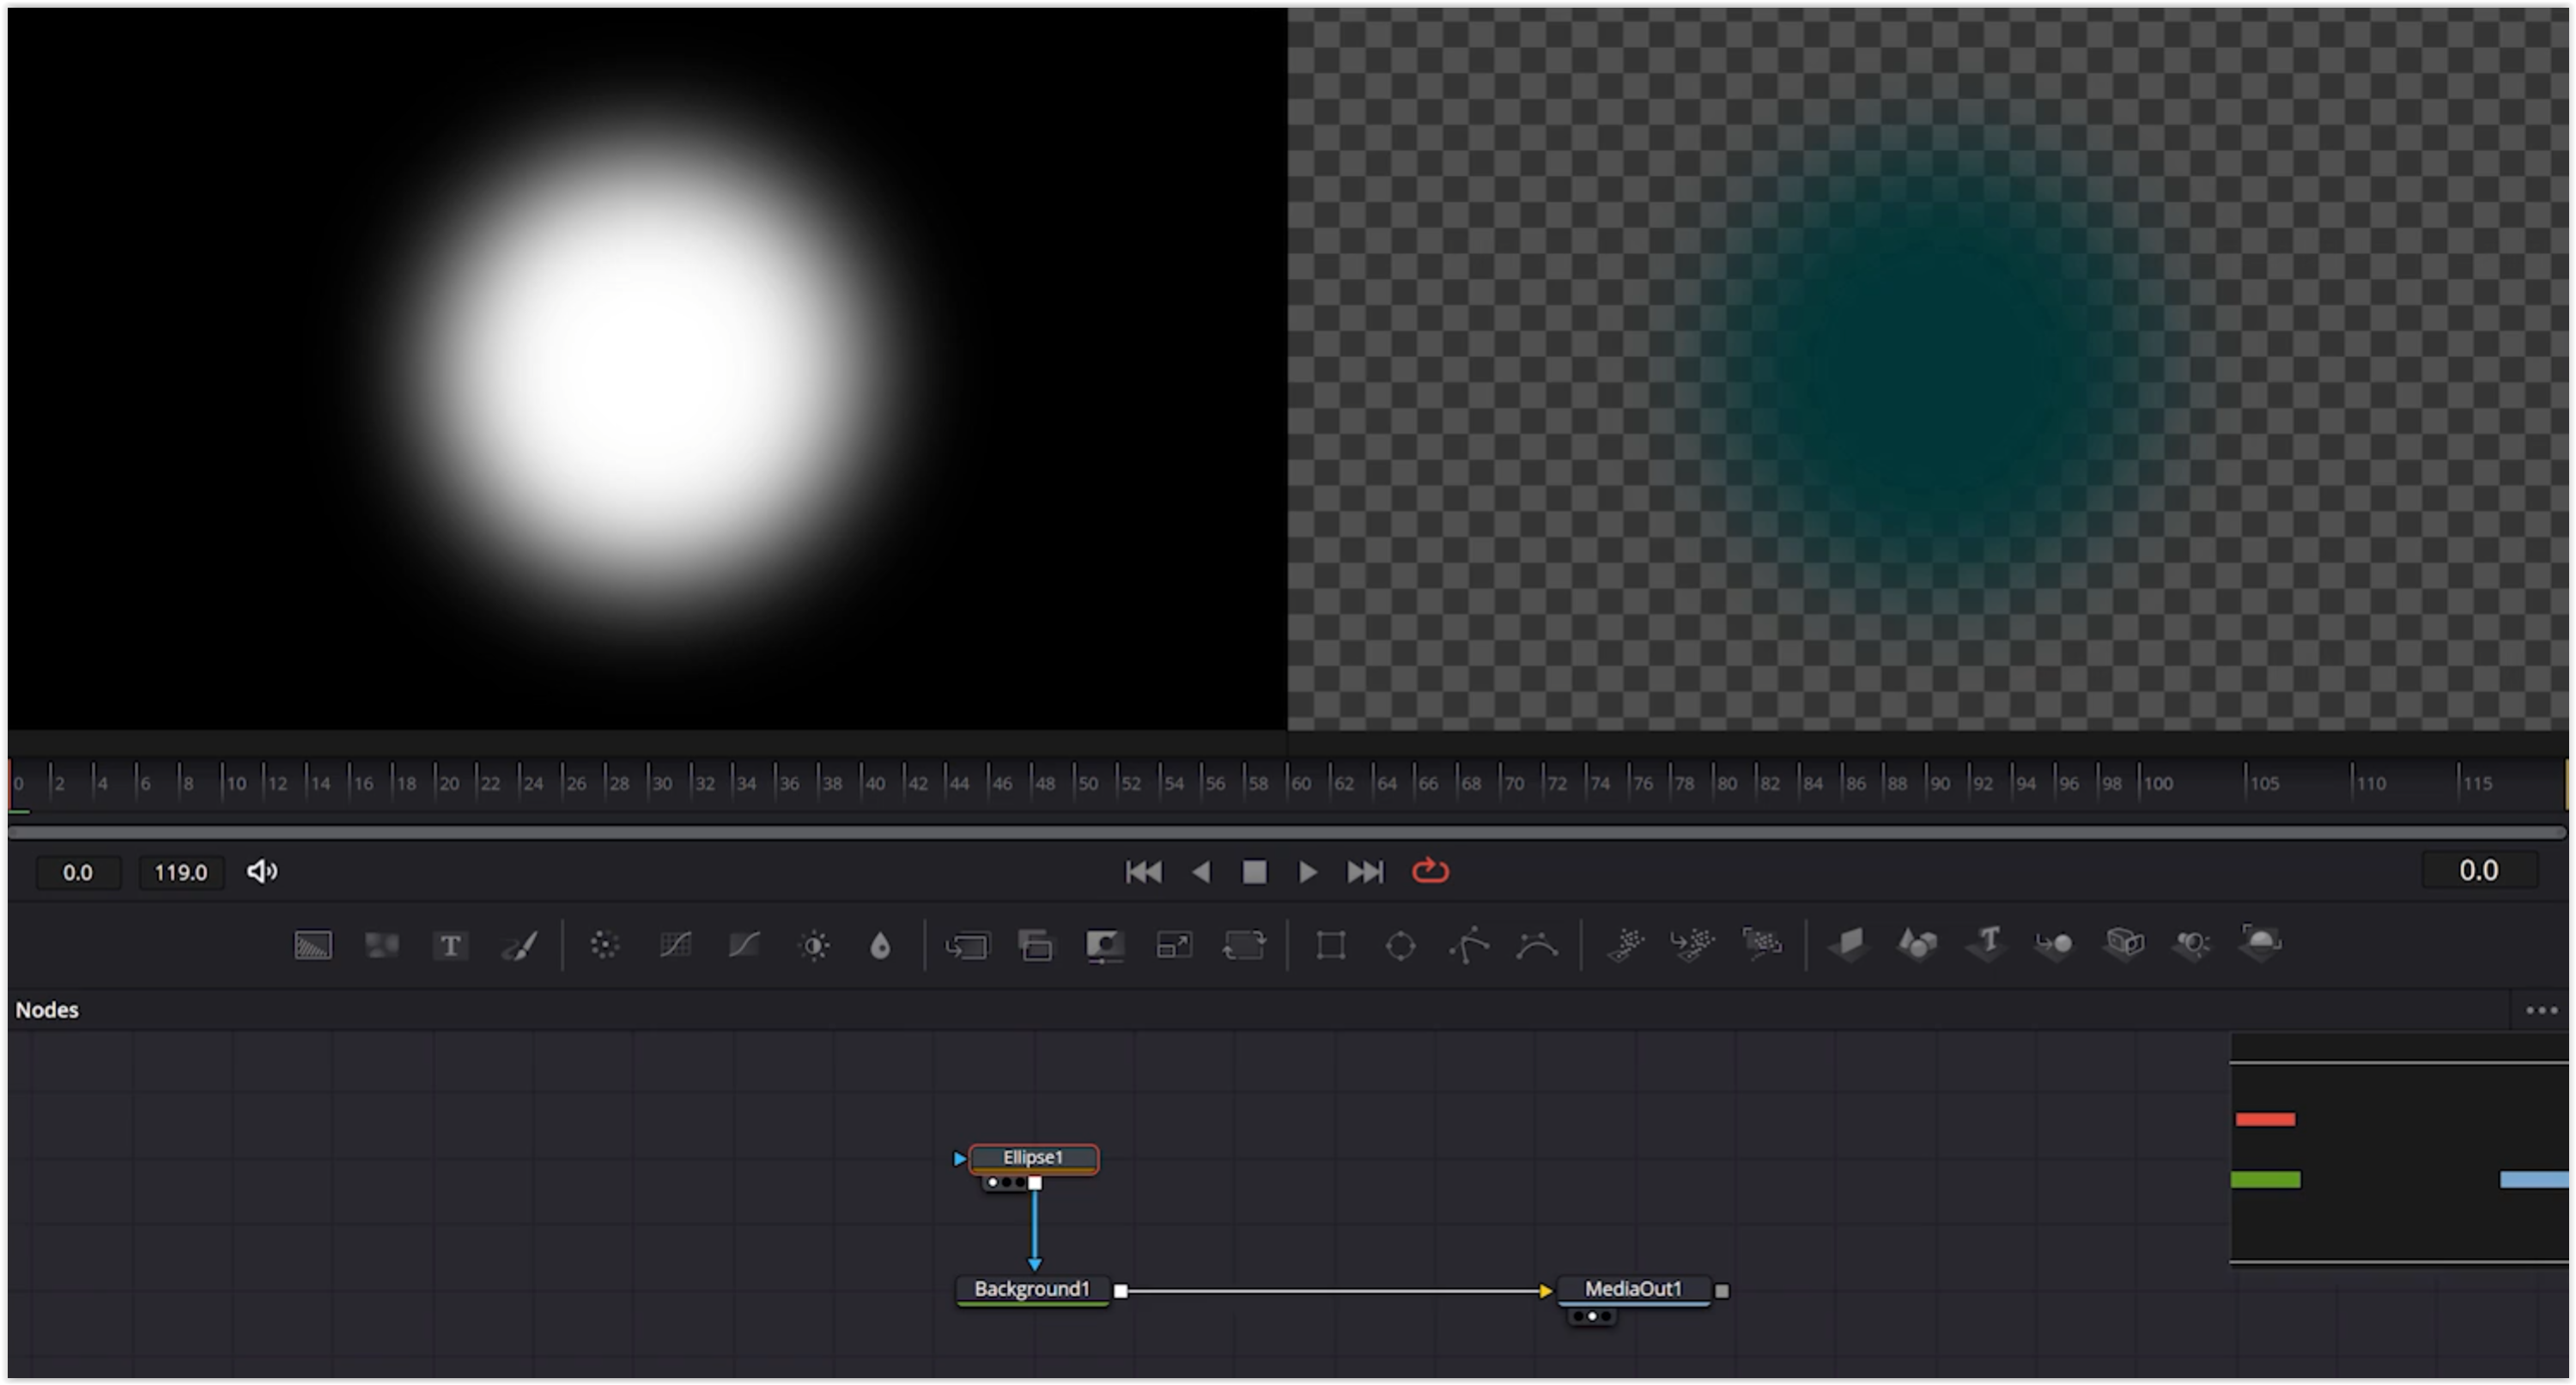Open the Nodes panel options menu
The image size is (2576, 1385).
2541,1010
